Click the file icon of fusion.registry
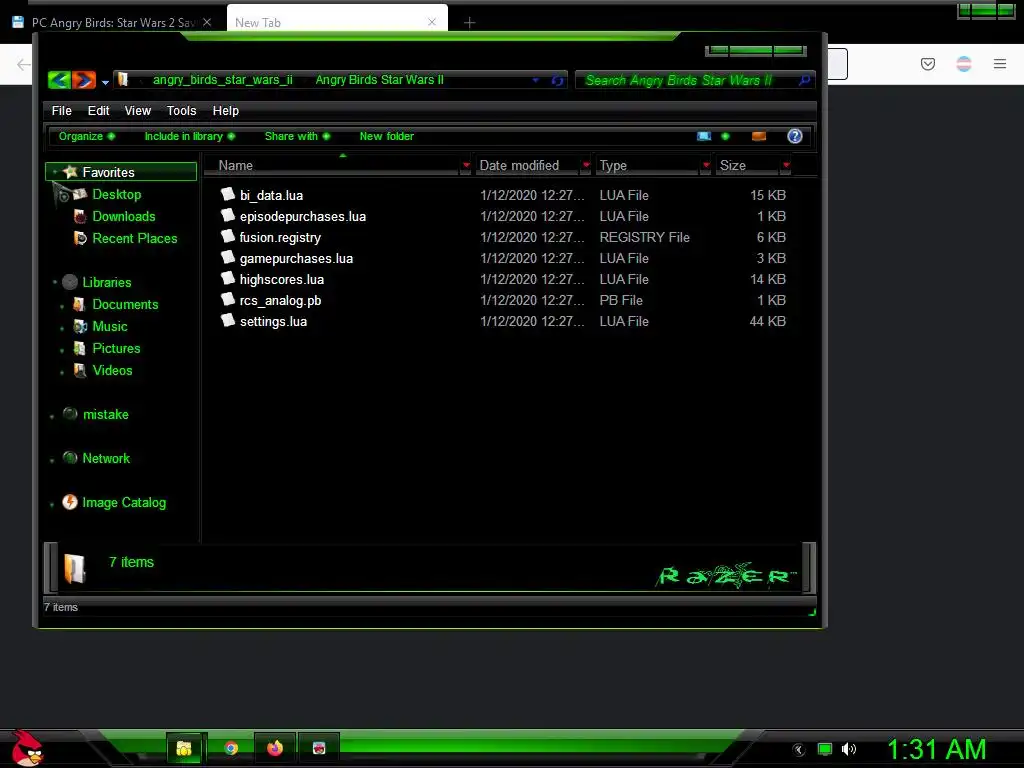Viewport: 1024px width, 768px height. [x=227, y=236]
